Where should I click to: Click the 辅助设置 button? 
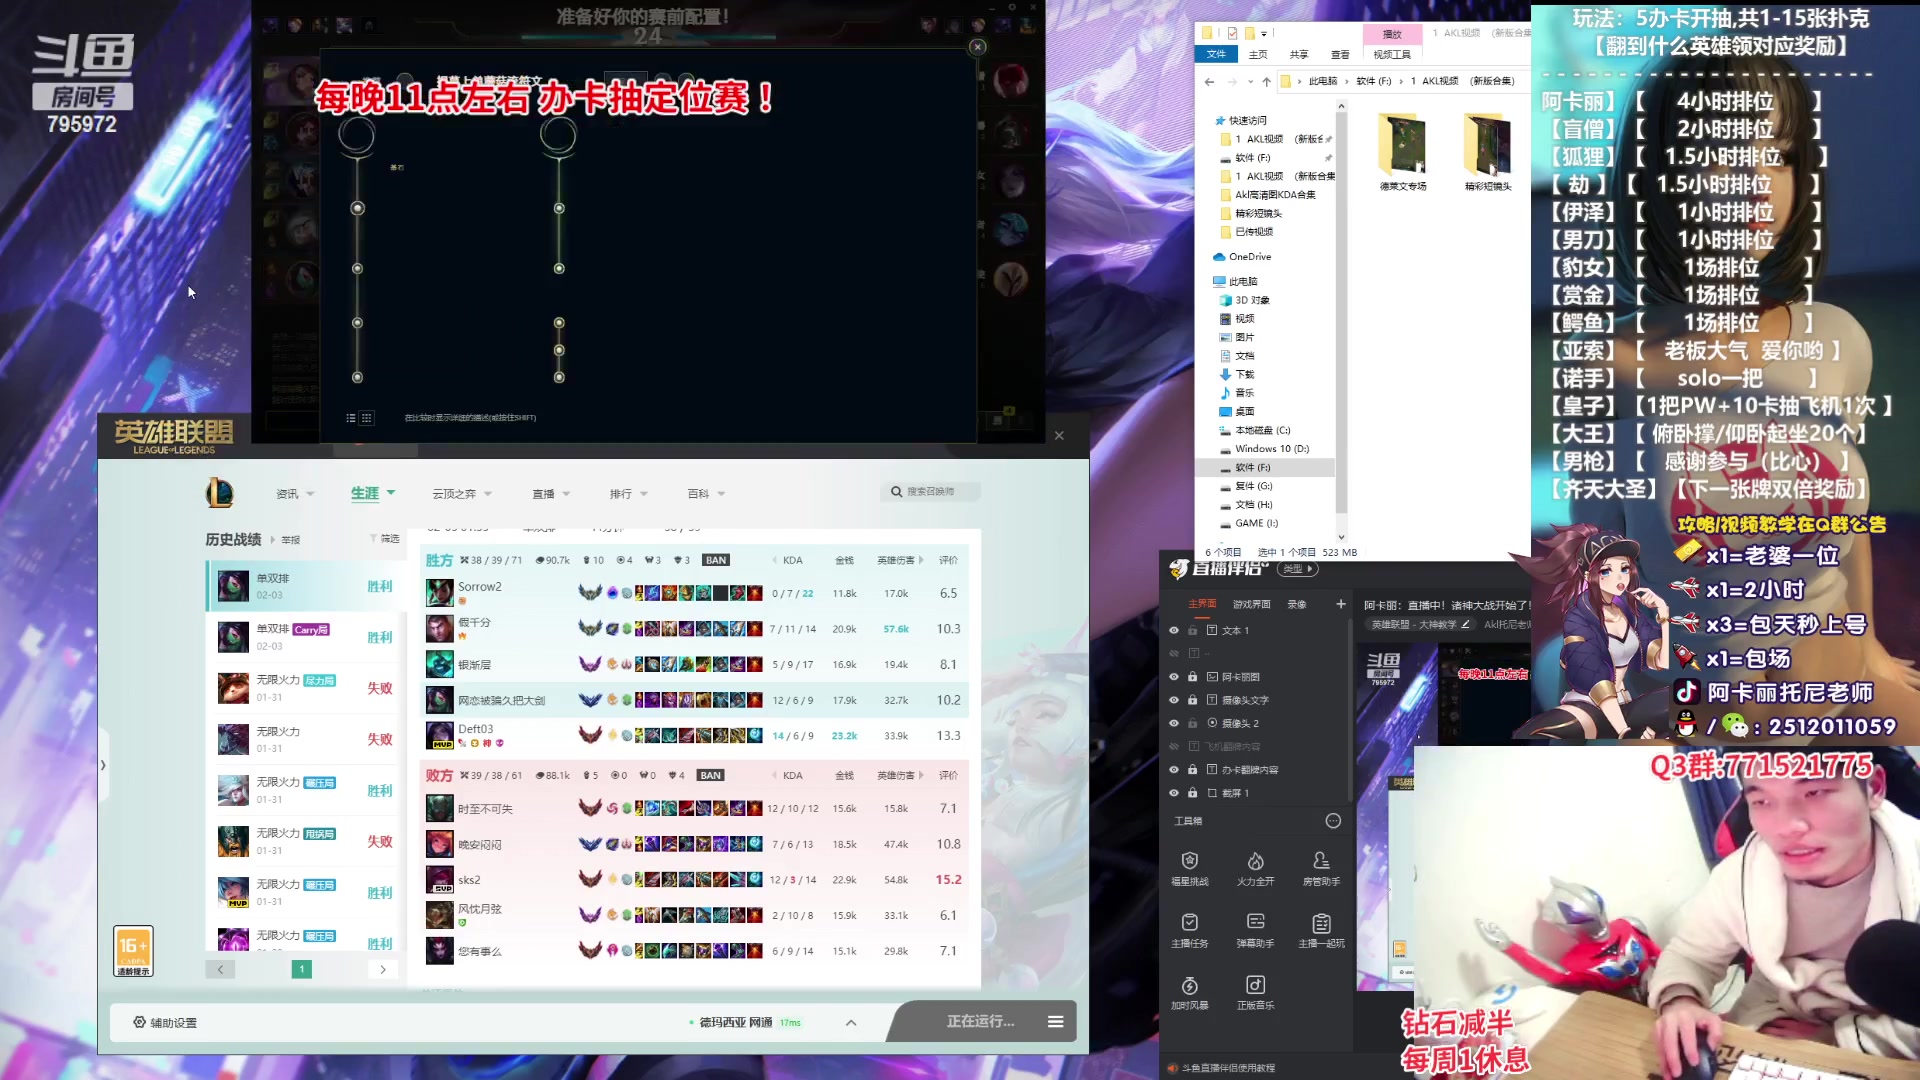tap(165, 1022)
